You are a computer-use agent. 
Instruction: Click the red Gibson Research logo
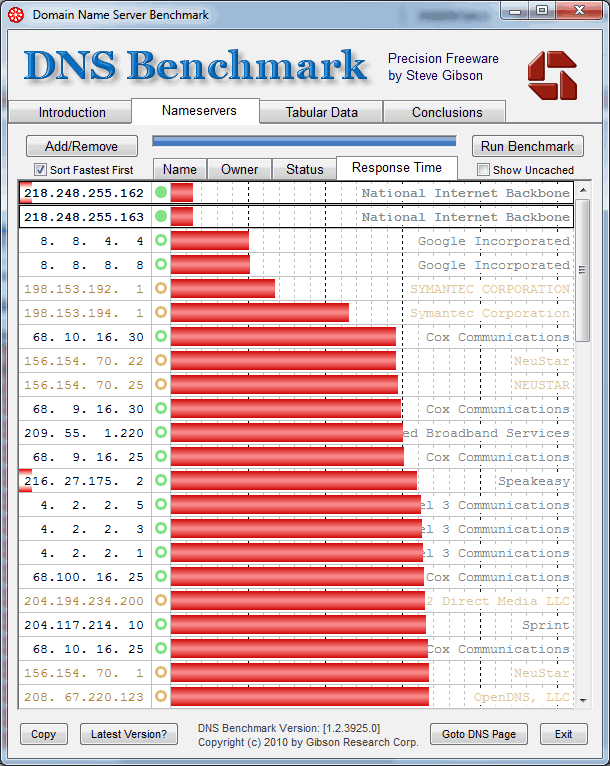[x=552, y=76]
